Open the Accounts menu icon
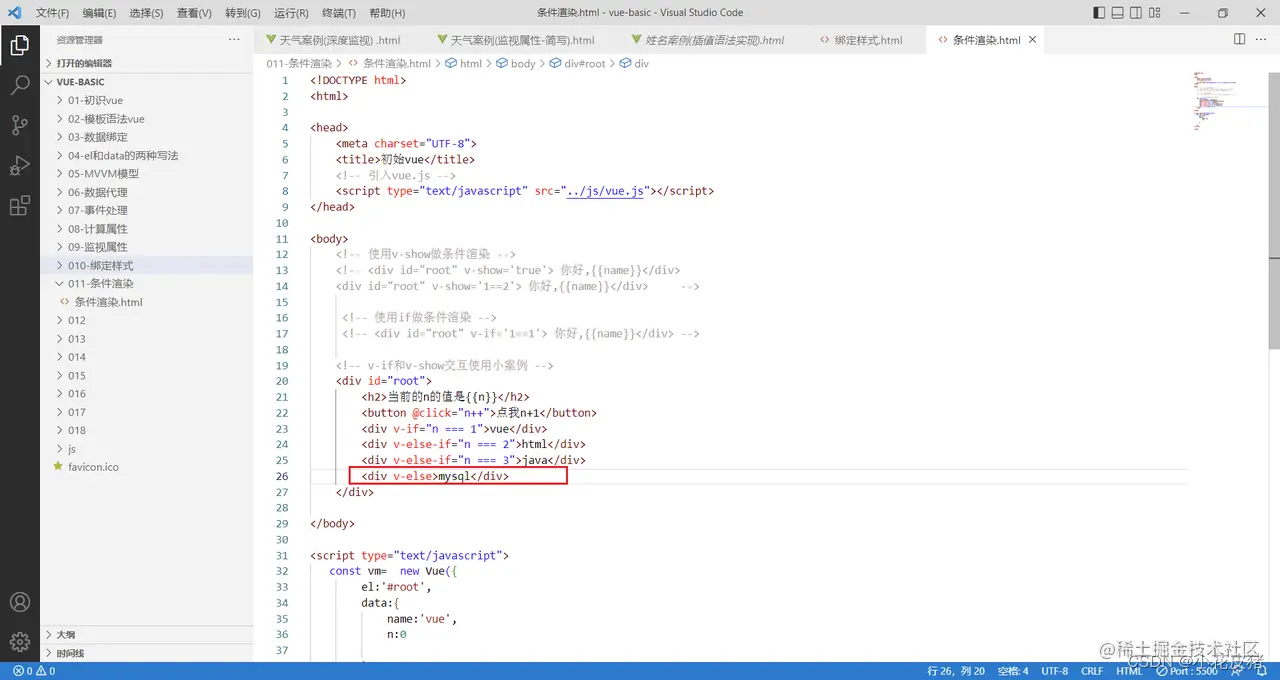This screenshot has width=1280, height=680. tap(19, 602)
